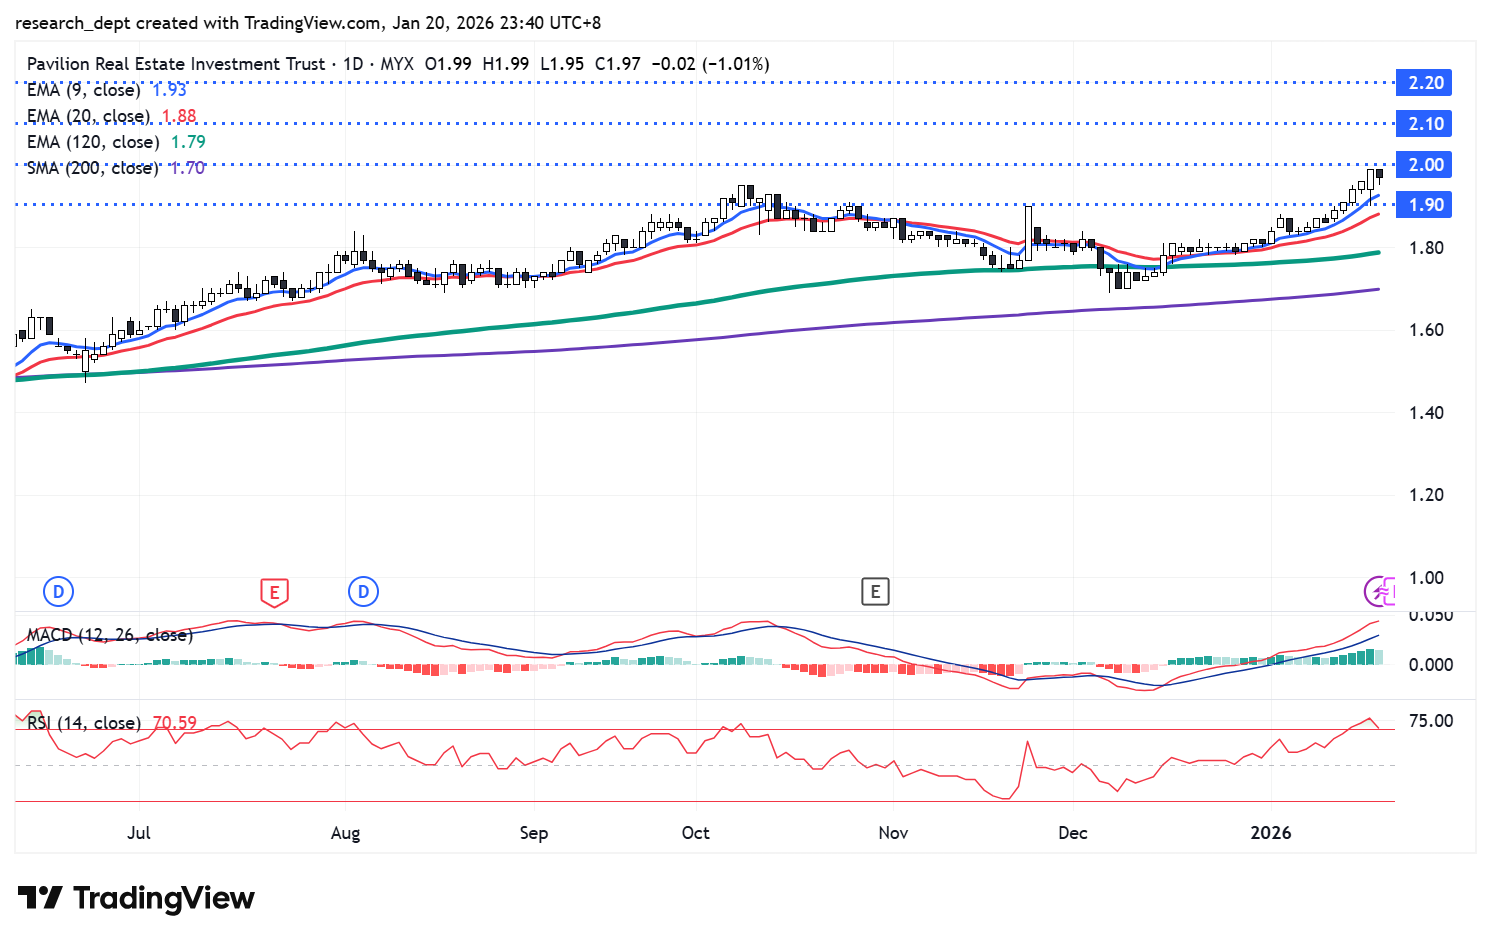Image resolution: width=1491 pixels, height=943 pixels.
Task: Click the red earnings E marker
Action: pos(274,592)
